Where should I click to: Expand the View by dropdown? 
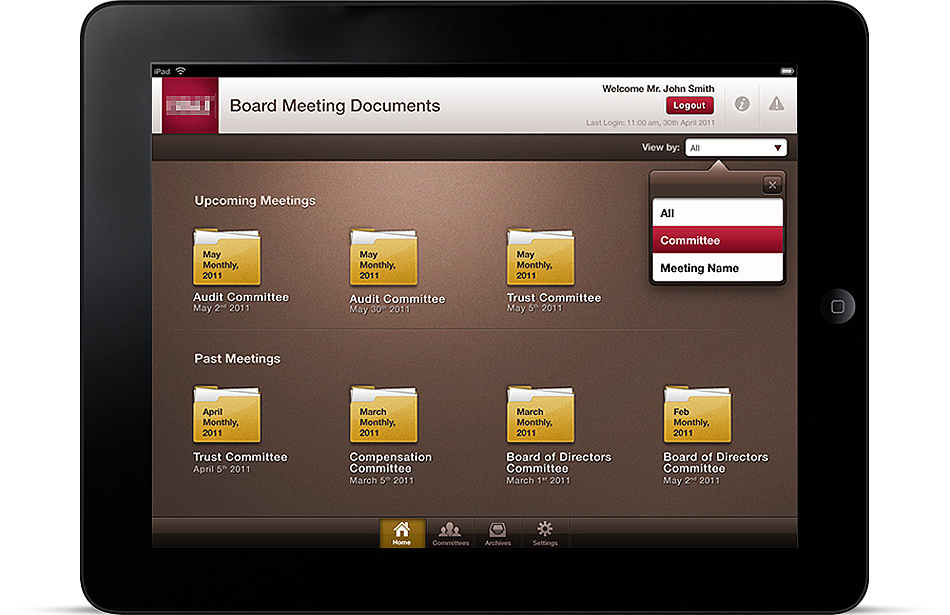click(x=736, y=148)
